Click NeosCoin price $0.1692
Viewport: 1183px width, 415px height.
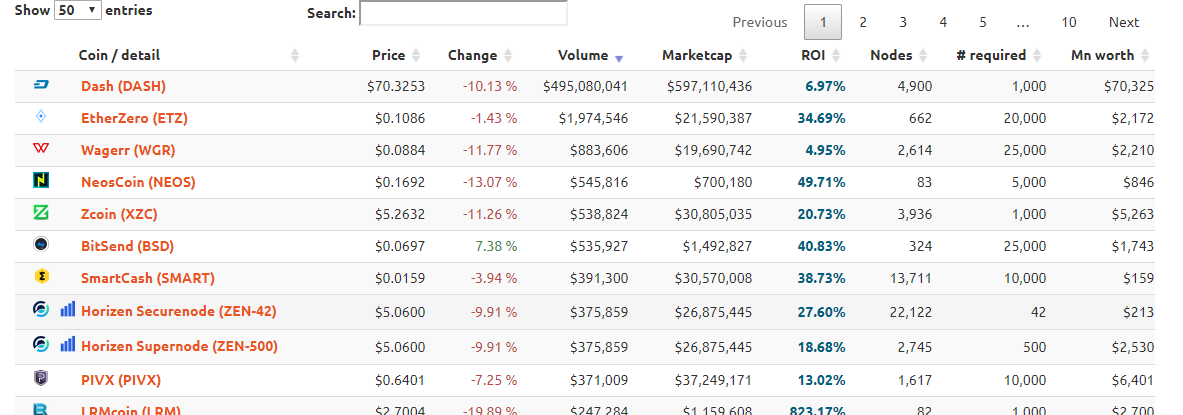pyautogui.click(x=400, y=182)
